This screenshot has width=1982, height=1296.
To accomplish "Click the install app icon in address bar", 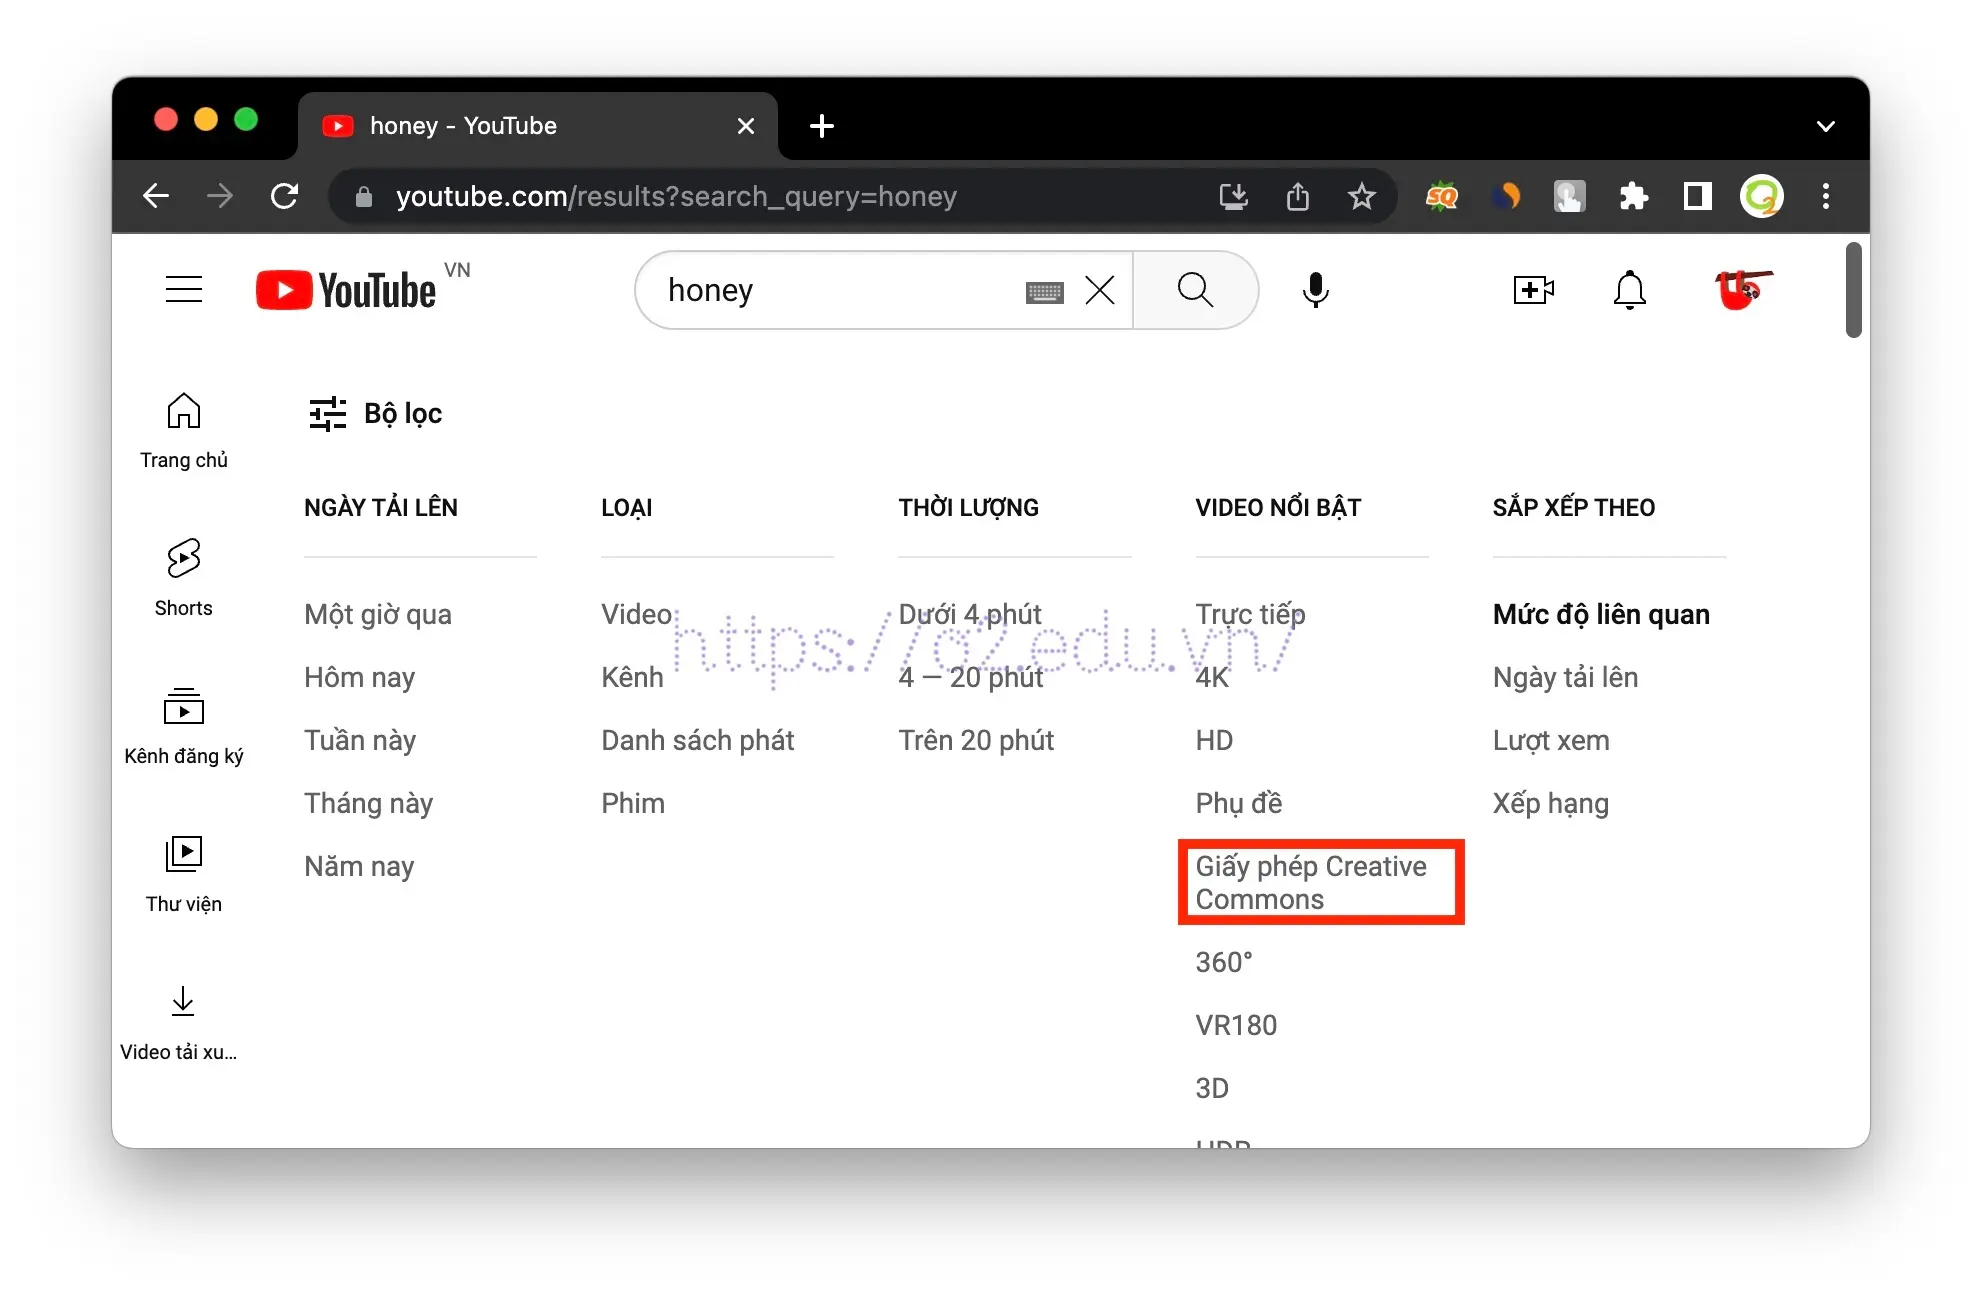I will point(1234,196).
